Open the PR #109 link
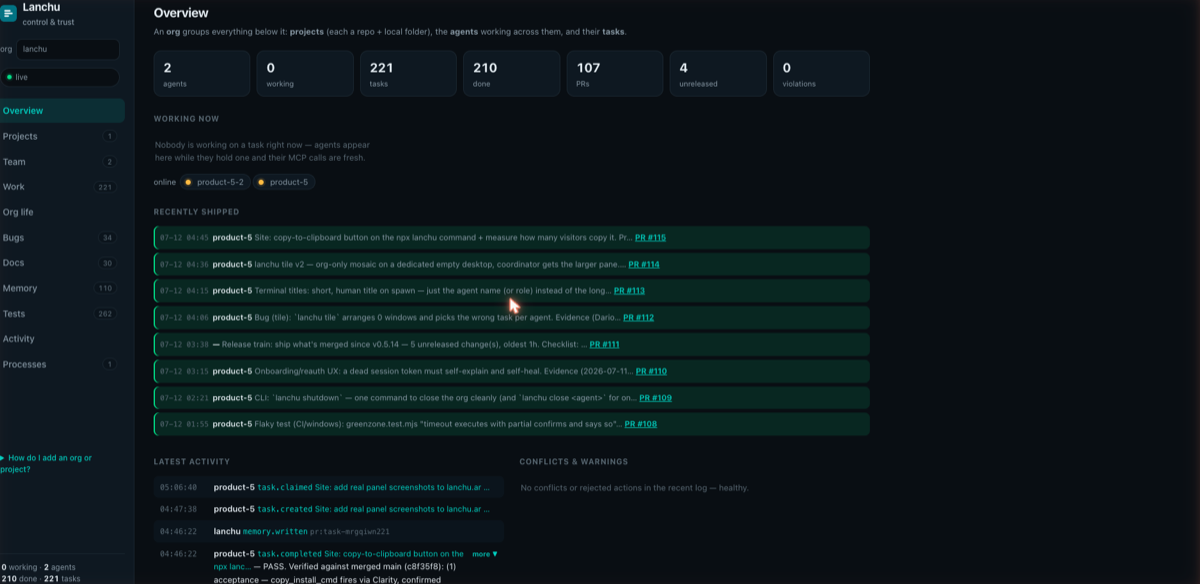The image size is (1200, 584). point(655,397)
